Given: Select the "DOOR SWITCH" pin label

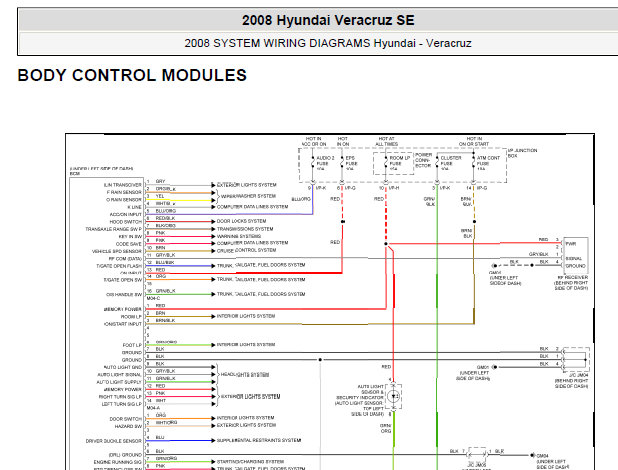Looking at the screenshot, I should (x=125, y=419).
